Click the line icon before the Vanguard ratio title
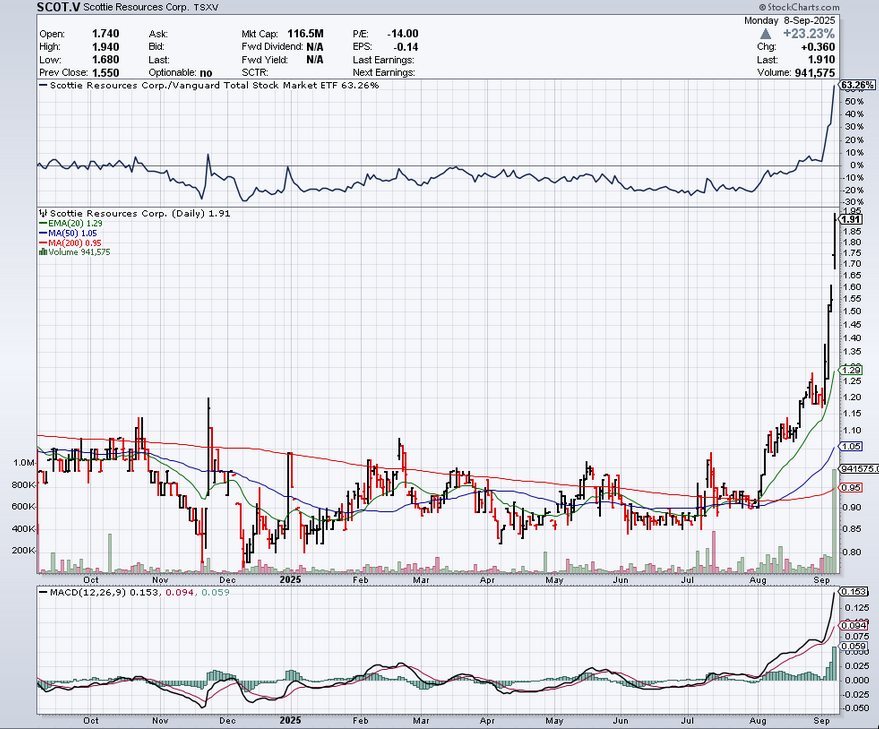Screen dimensions: 879x729 tap(43, 86)
